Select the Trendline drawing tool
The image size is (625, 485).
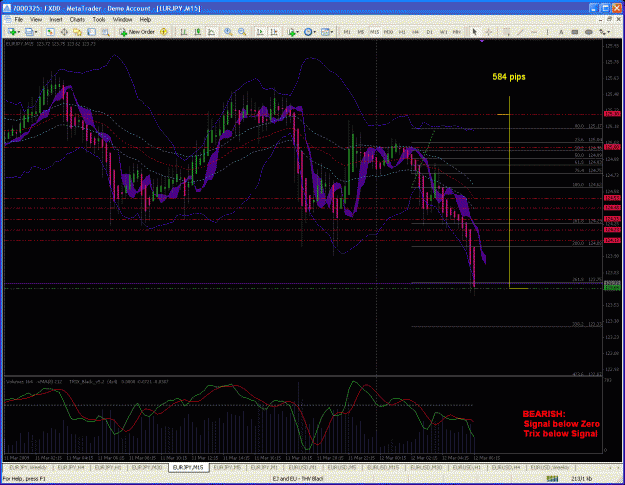tap(520, 32)
